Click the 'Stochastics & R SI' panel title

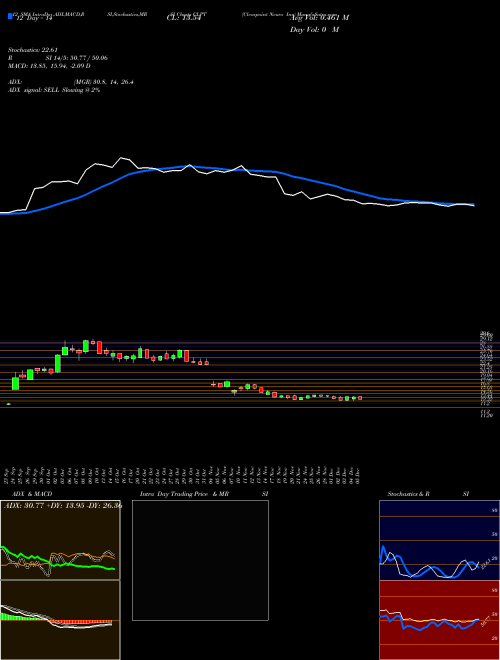(428, 494)
